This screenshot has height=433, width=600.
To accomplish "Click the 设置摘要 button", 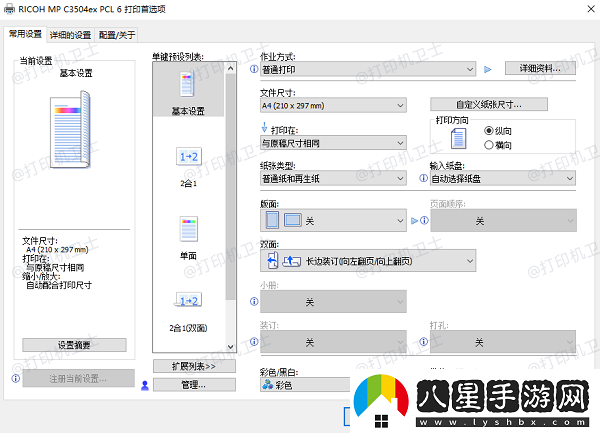I will [74, 345].
